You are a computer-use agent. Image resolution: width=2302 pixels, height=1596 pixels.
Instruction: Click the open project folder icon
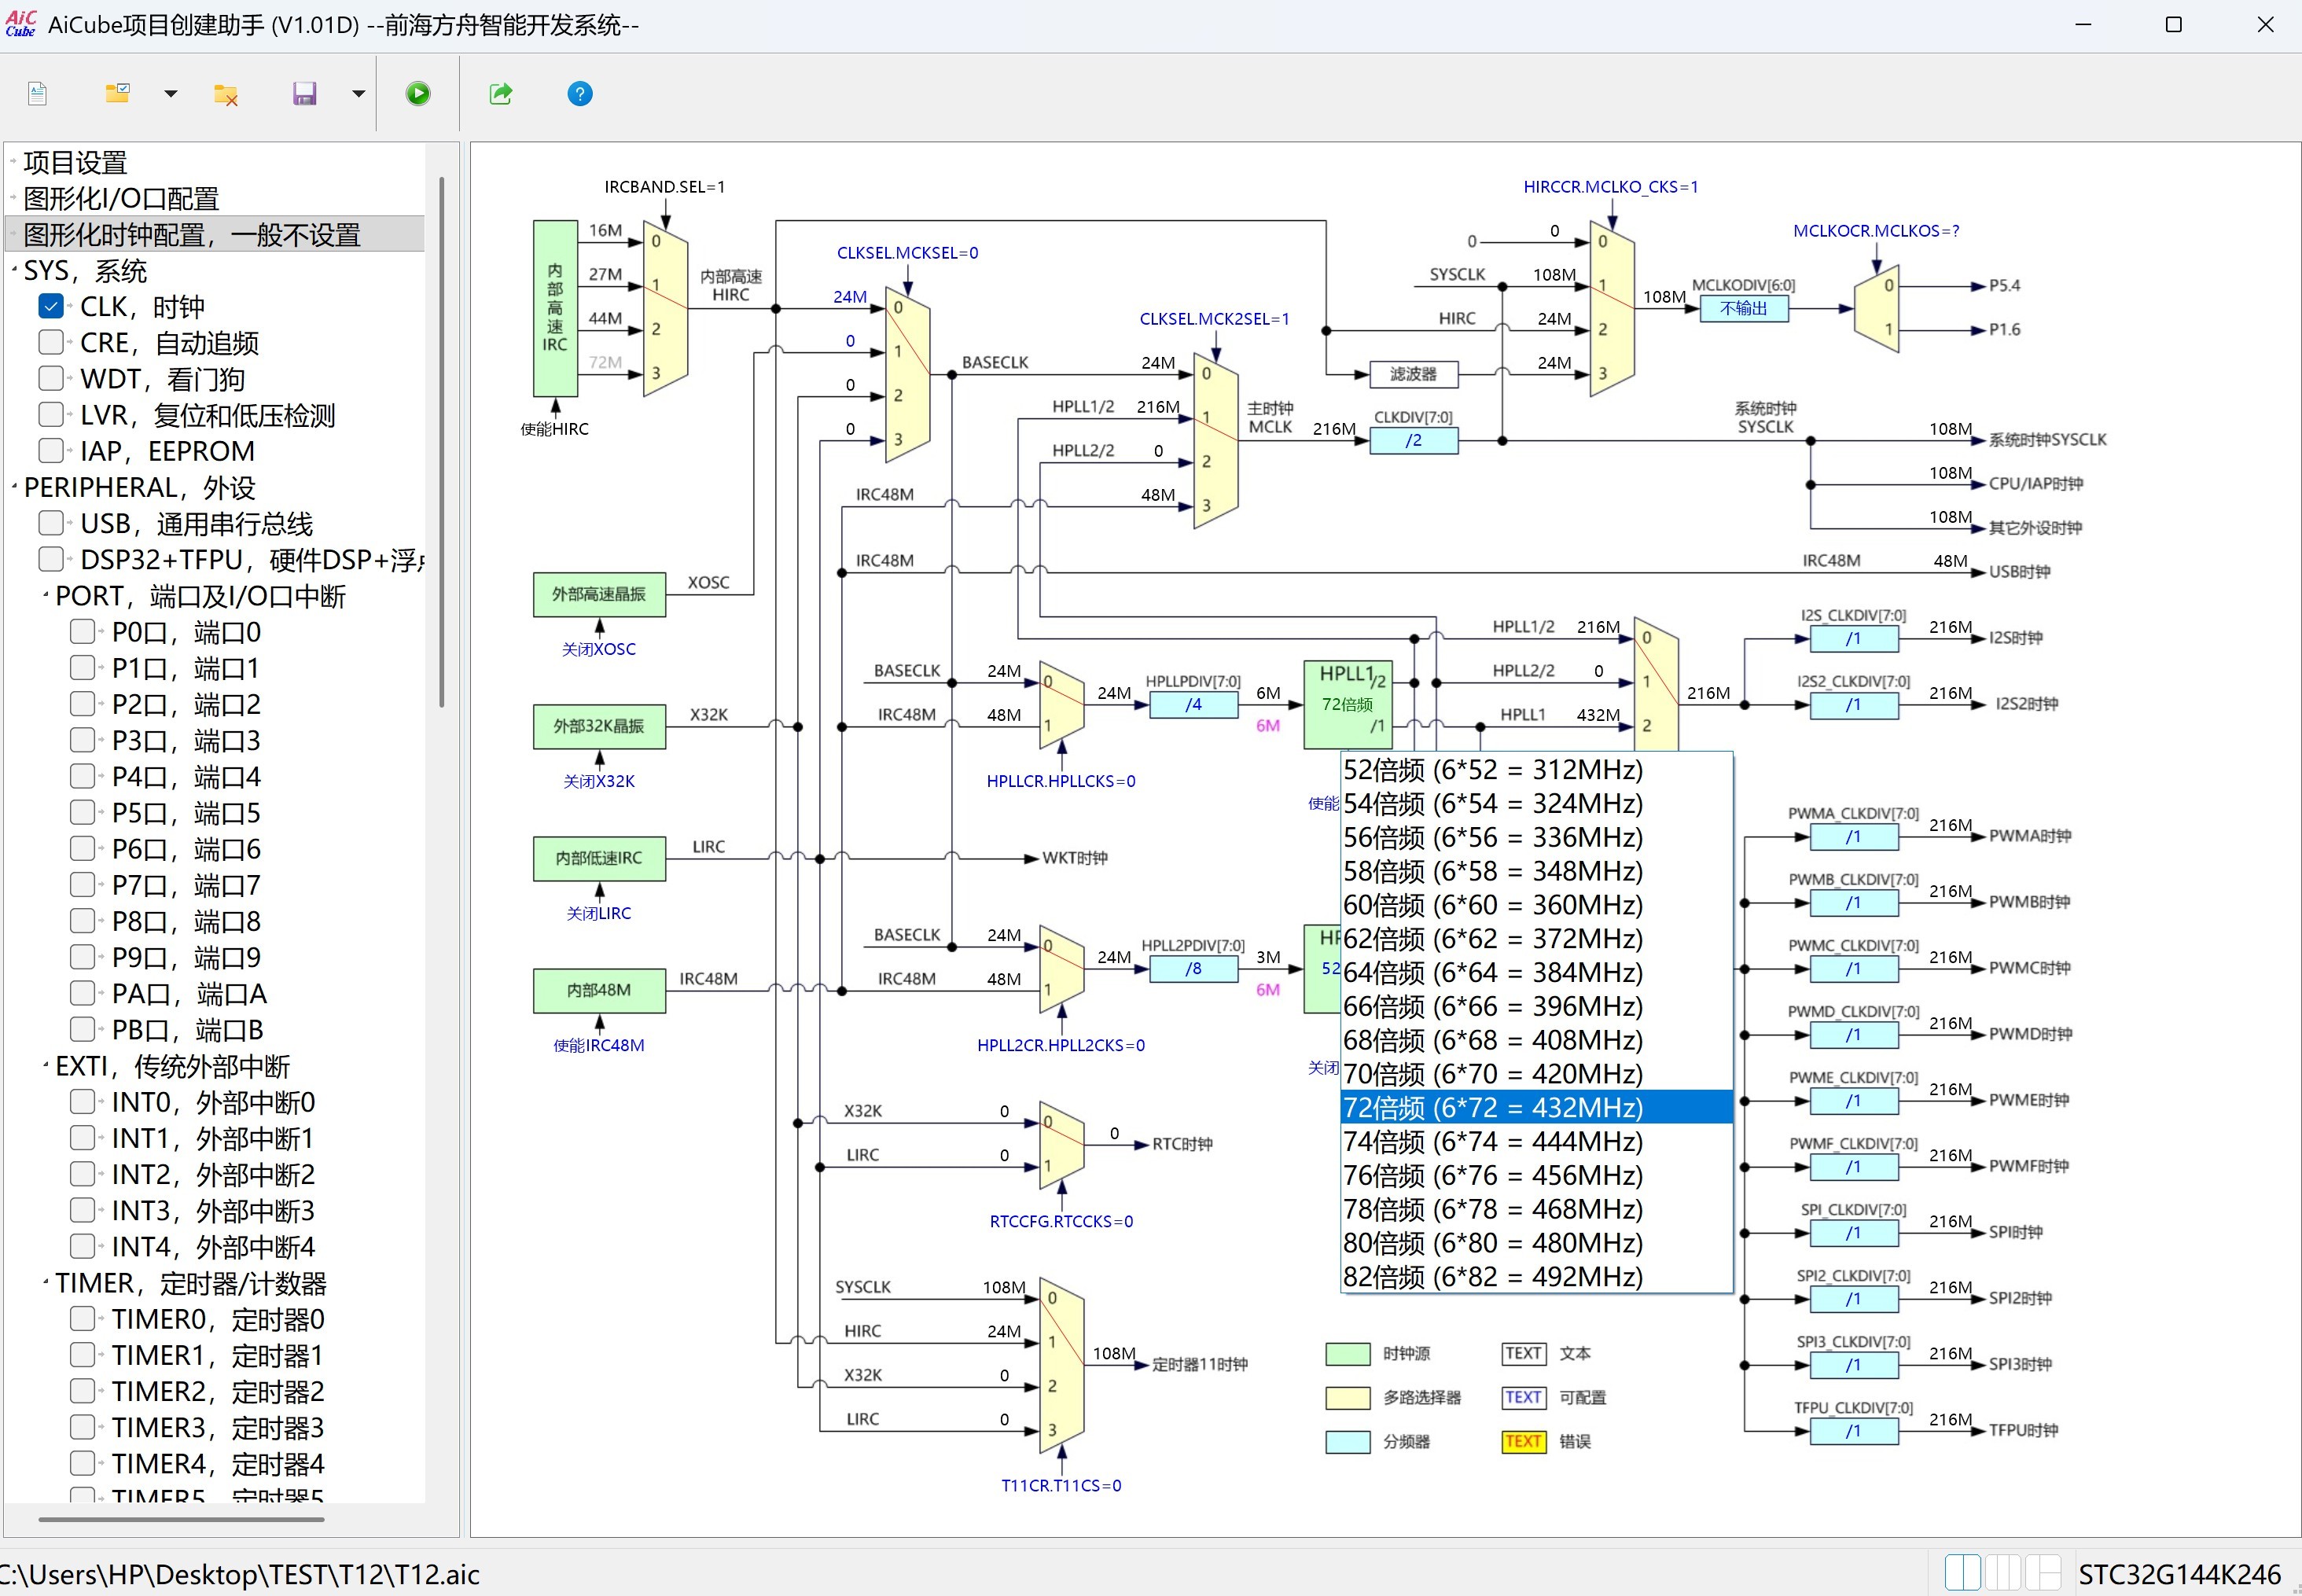tap(118, 94)
